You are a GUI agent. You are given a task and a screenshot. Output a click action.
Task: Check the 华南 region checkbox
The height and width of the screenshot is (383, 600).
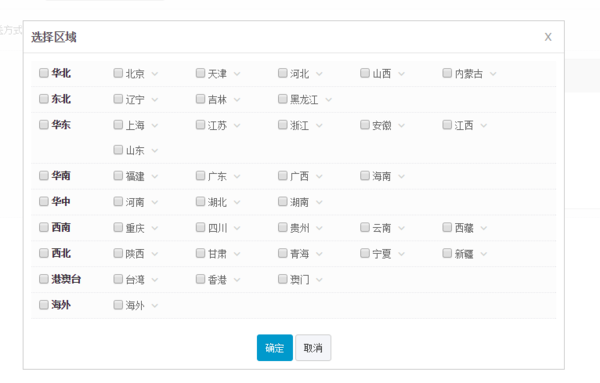pos(44,175)
